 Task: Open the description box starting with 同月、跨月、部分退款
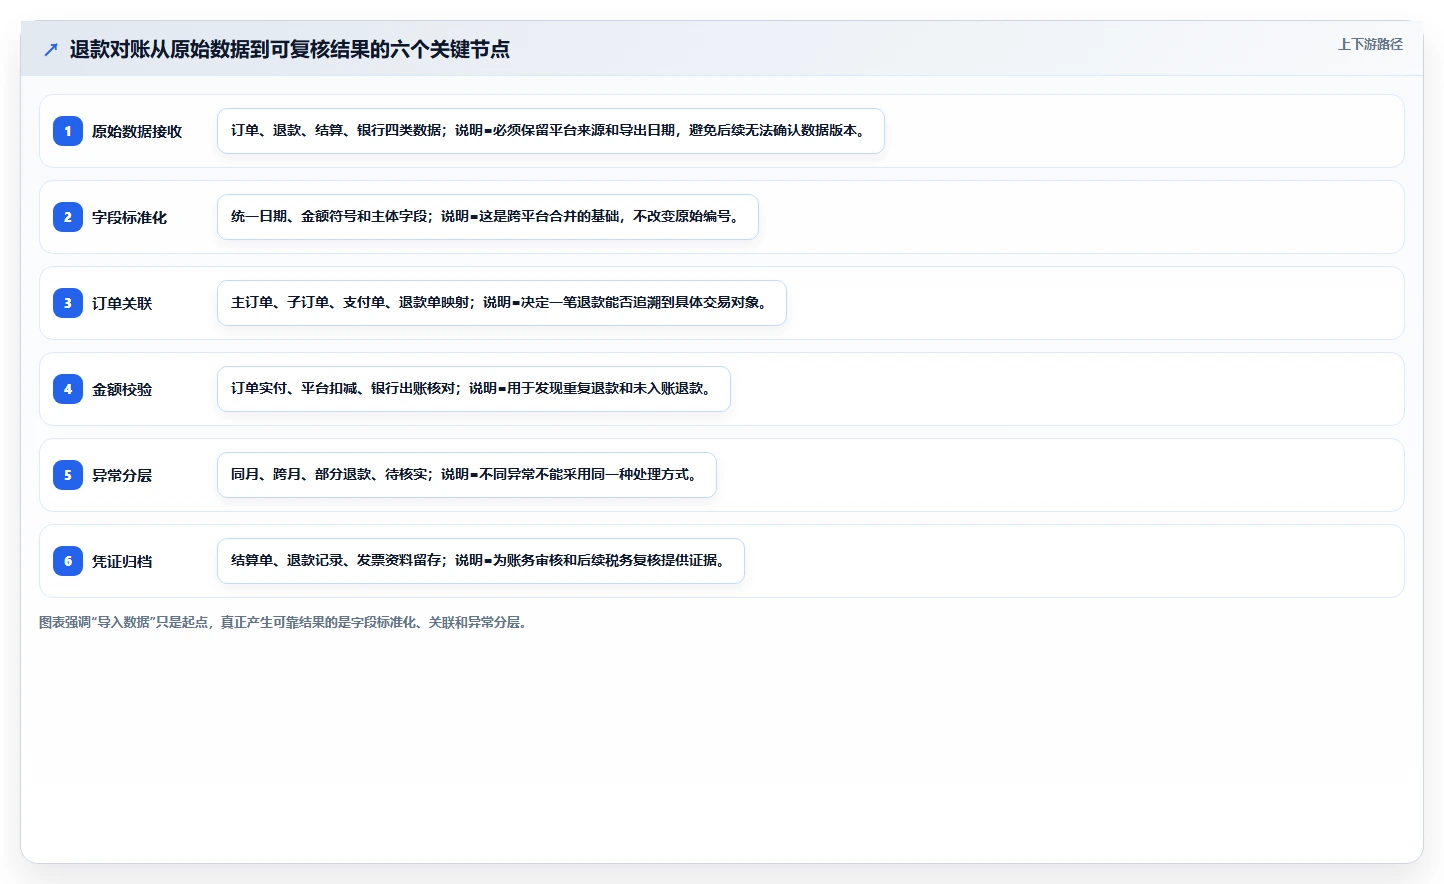[x=467, y=475]
